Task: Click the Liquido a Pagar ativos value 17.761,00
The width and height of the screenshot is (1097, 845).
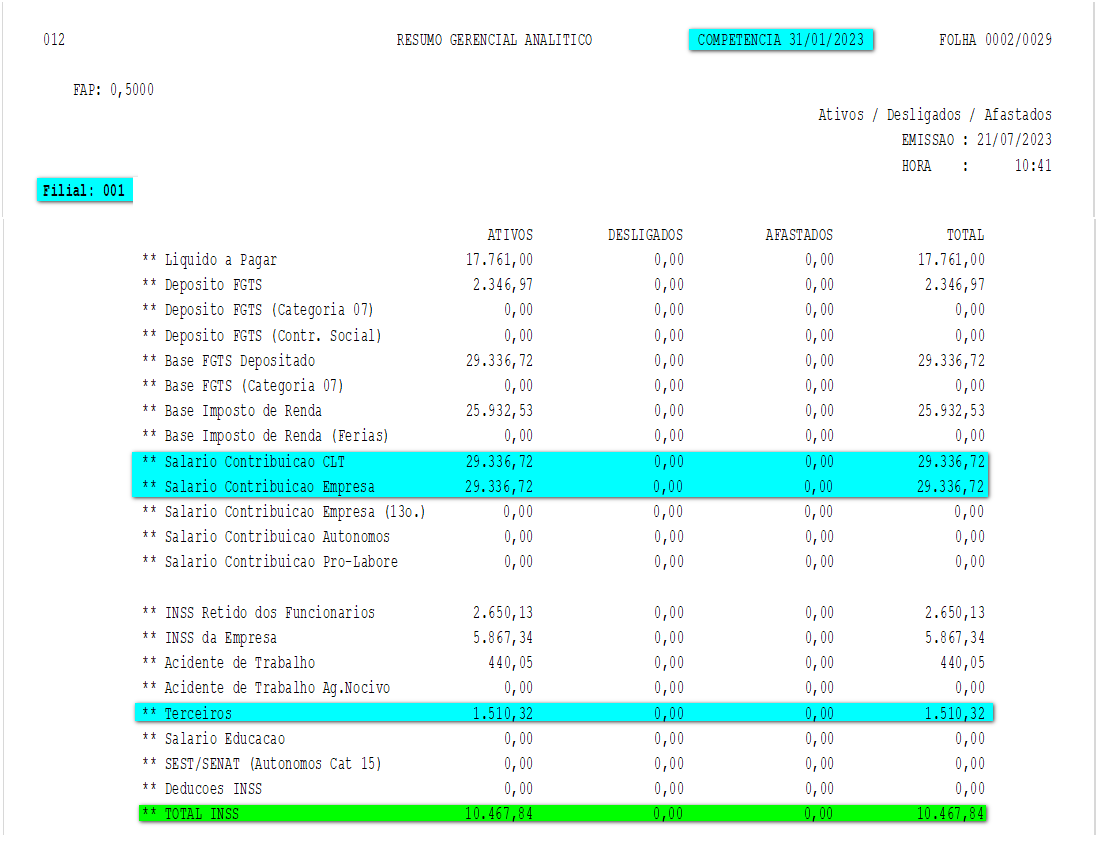Action: (500, 260)
